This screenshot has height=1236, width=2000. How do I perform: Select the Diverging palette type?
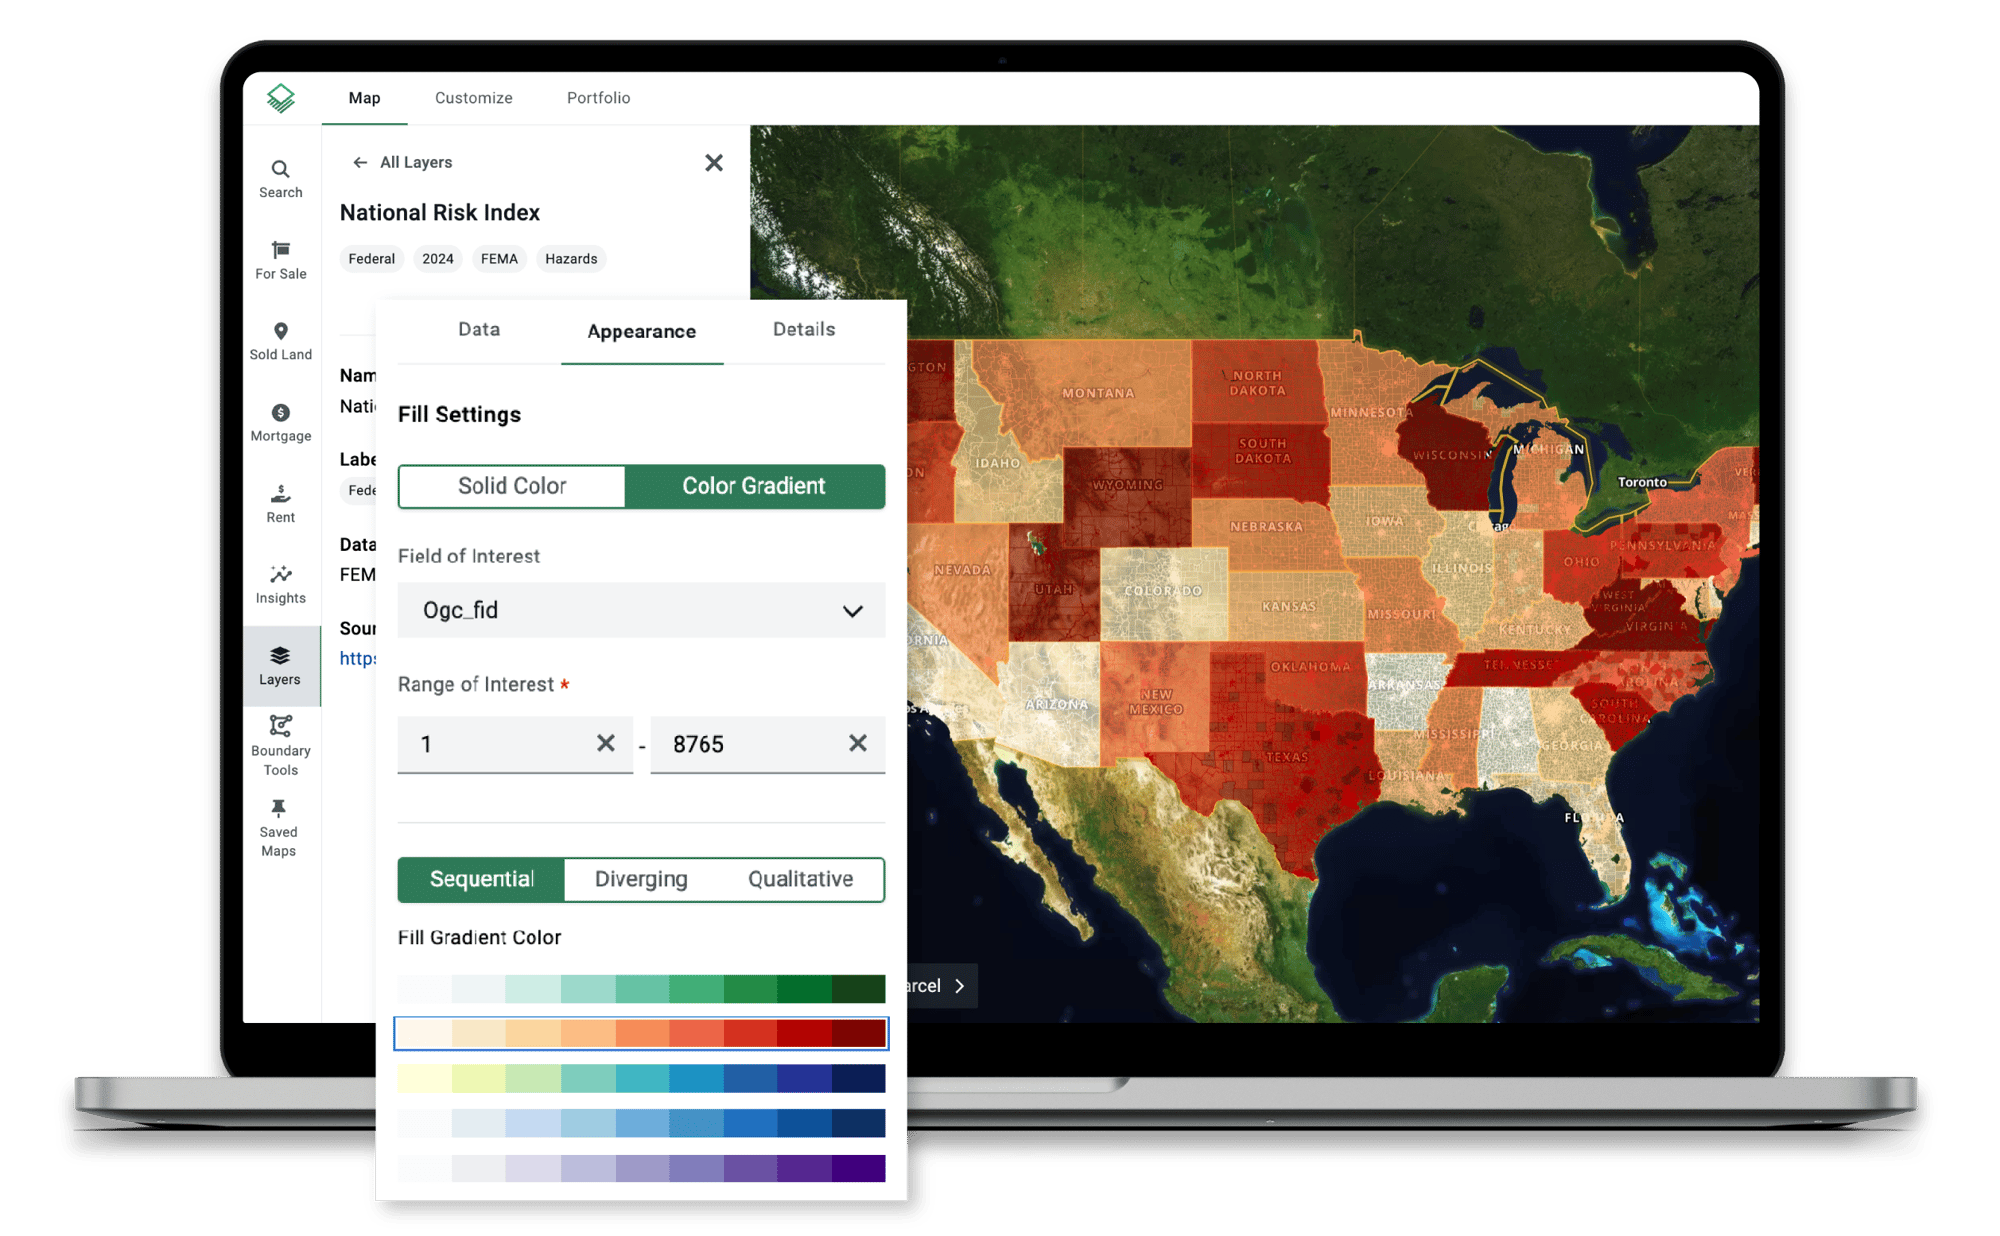[x=641, y=879]
